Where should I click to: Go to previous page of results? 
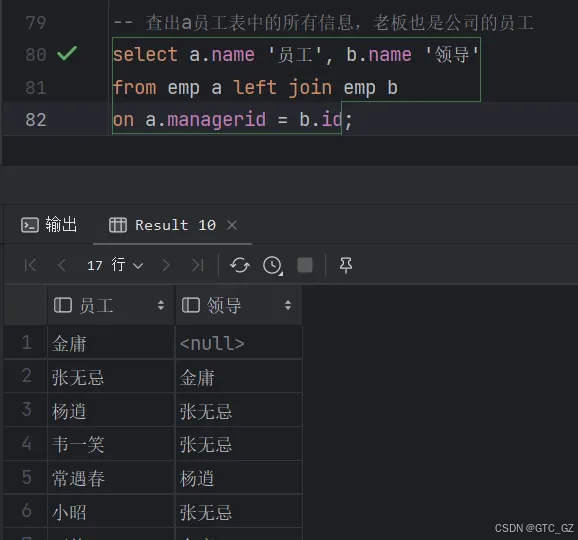62,265
